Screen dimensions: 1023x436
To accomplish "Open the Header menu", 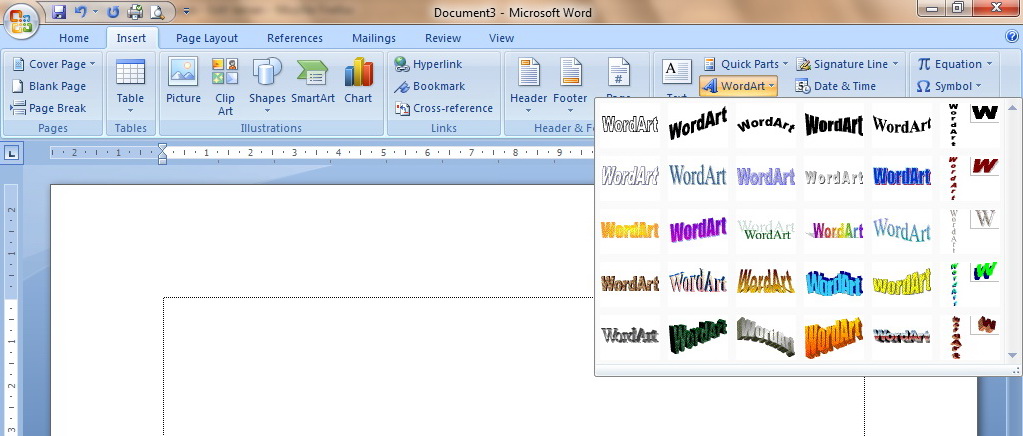I will point(528,86).
